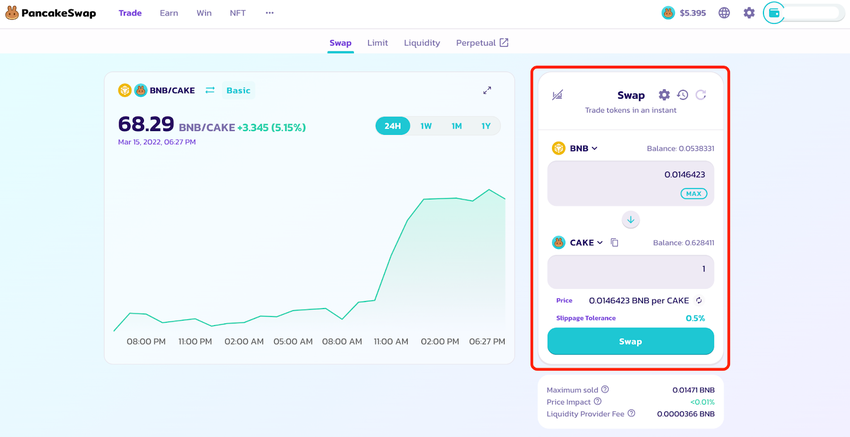Image resolution: width=850 pixels, height=437 pixels.
Task: Click the MAX button
Action: tap(693, 194)
